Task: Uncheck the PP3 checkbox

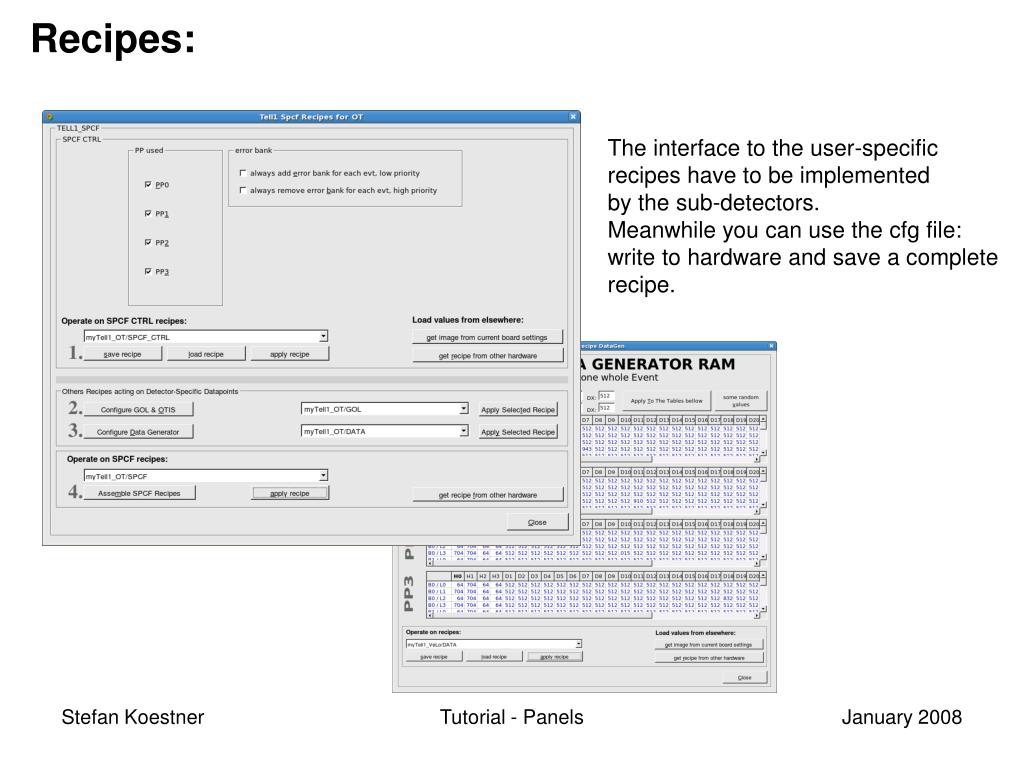Action: (x=148, y=271)
